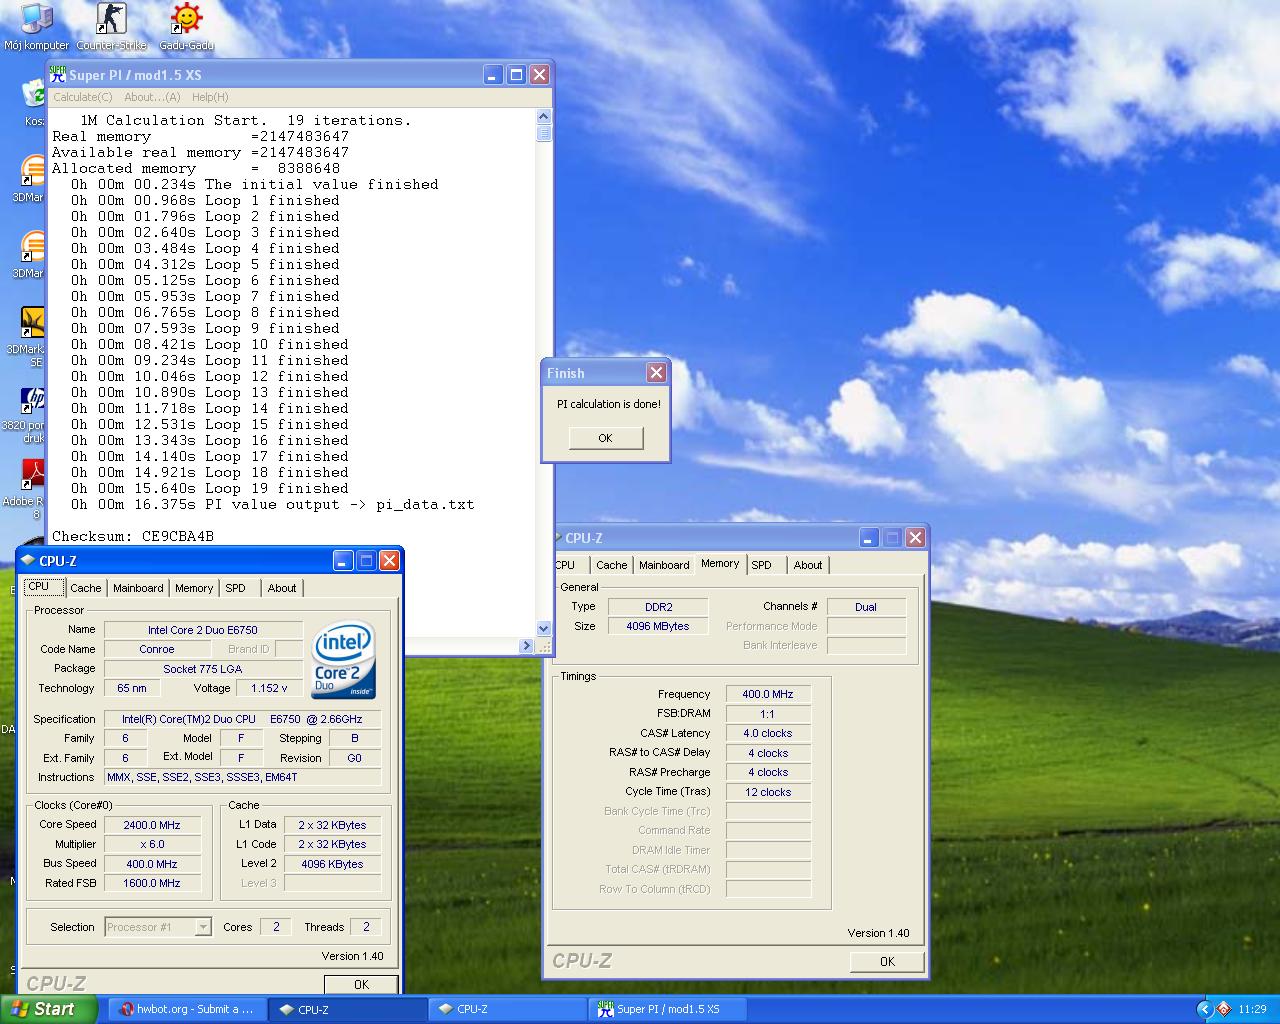
Task: Click the CAS# Latency 4.0 clocks value
Action: 768,733
